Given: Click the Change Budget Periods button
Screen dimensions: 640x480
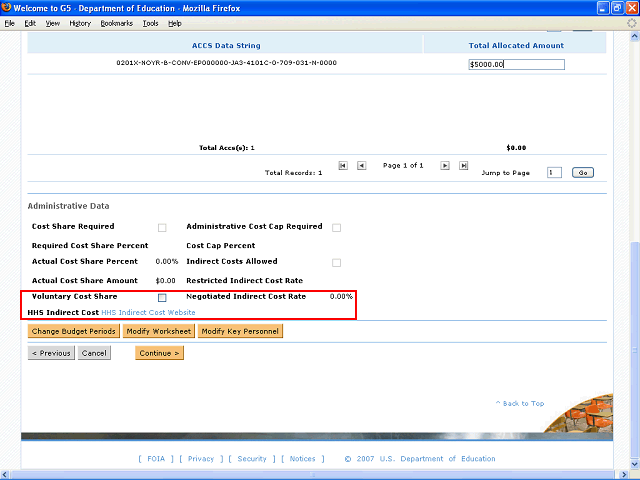Looking at the screenshot, I should tap(74, 331).
